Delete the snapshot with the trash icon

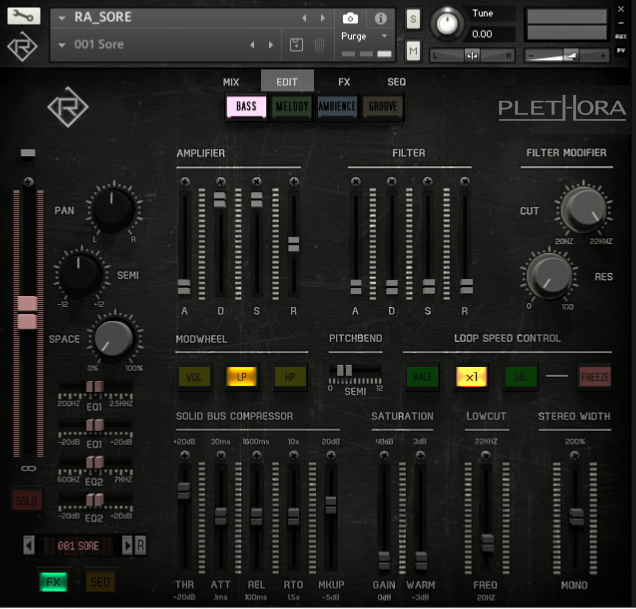319,45
